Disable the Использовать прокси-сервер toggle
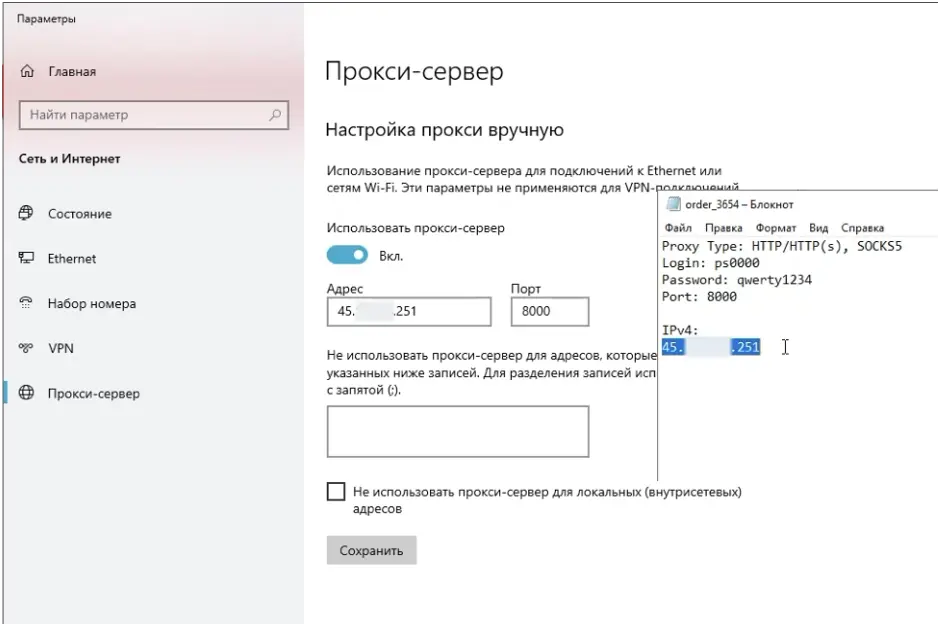Screen dimensions: 940x626 pos(347,255)
